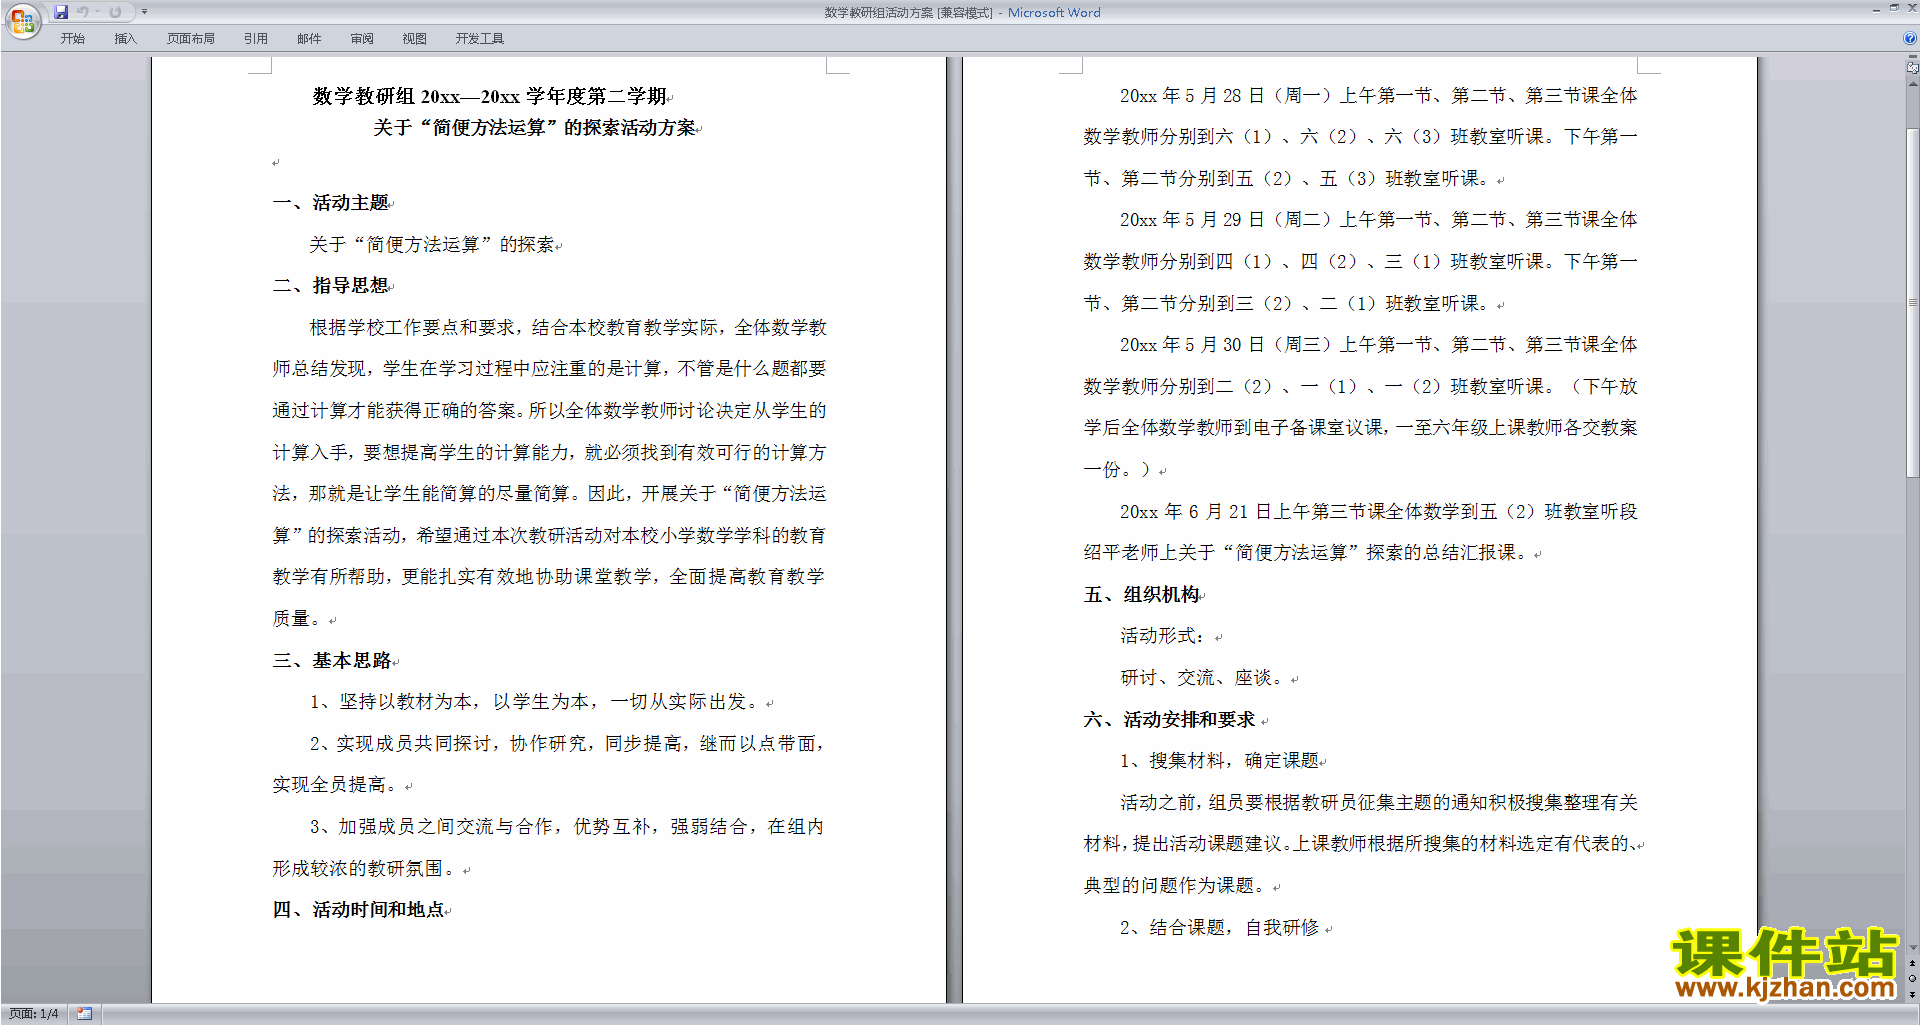Switch to the 视图 tab
Viewport: 1920px width, 1025px height.
coord(414,38)
